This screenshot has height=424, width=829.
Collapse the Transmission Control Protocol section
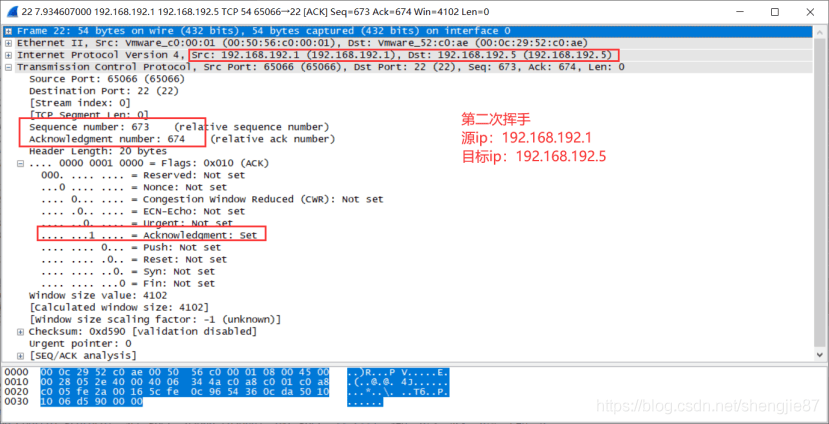tap(9, 67)
